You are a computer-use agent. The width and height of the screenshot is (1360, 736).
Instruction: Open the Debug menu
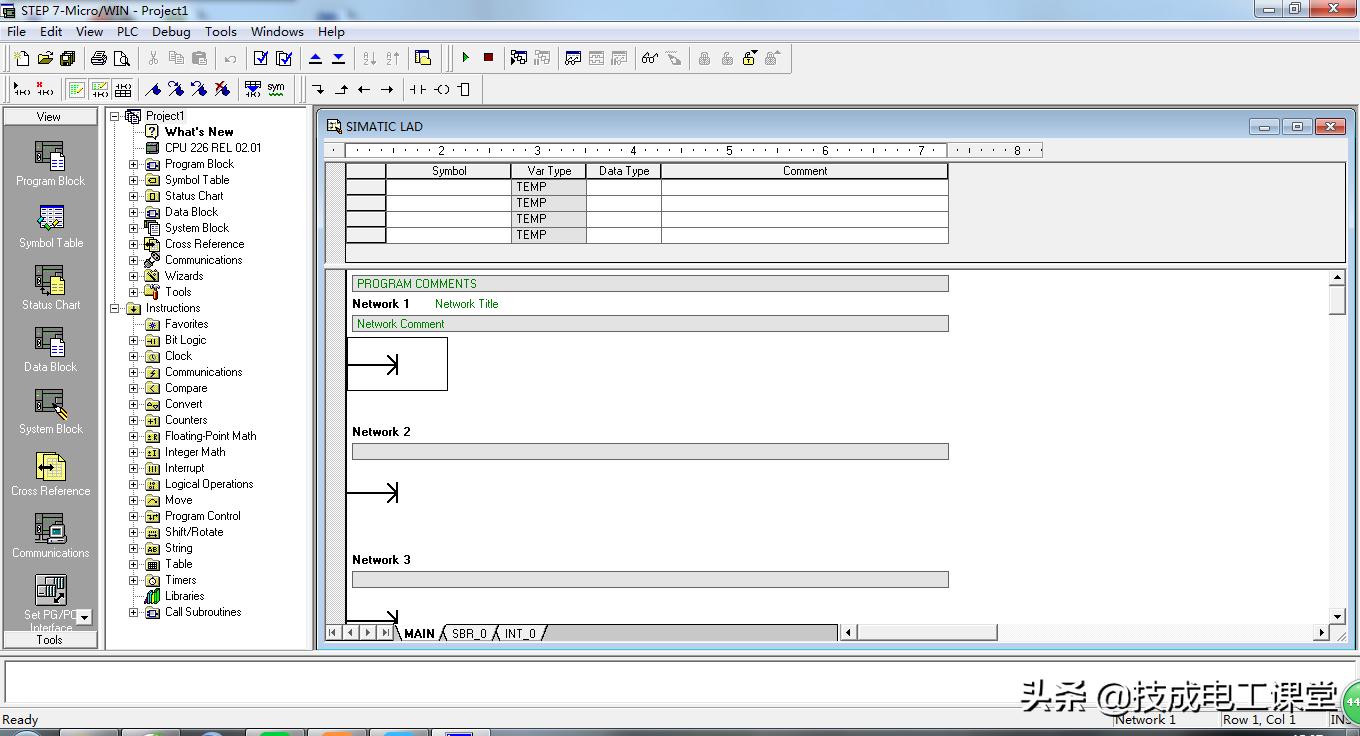[x=171, y=31]
